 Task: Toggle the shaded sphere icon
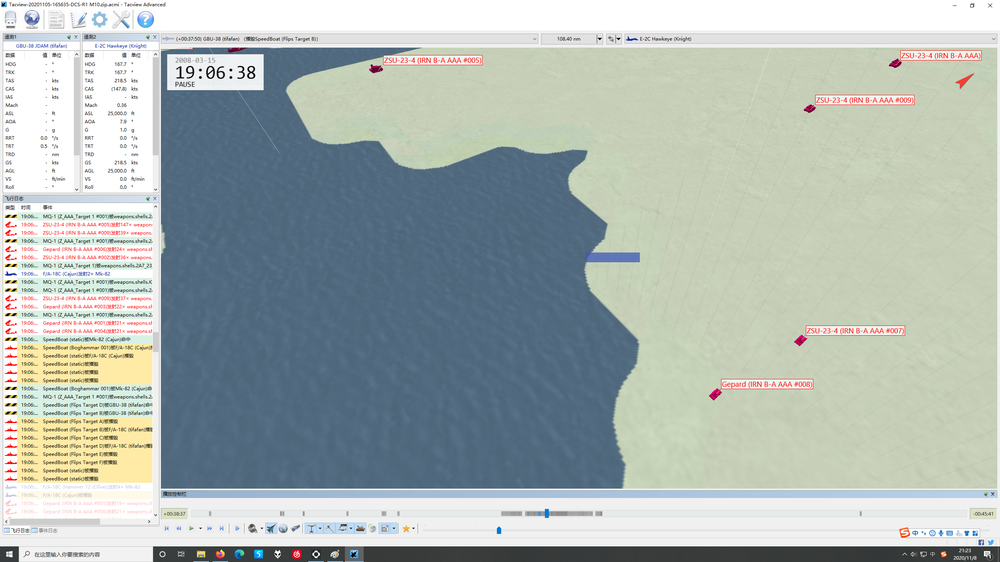coord(372,528)
